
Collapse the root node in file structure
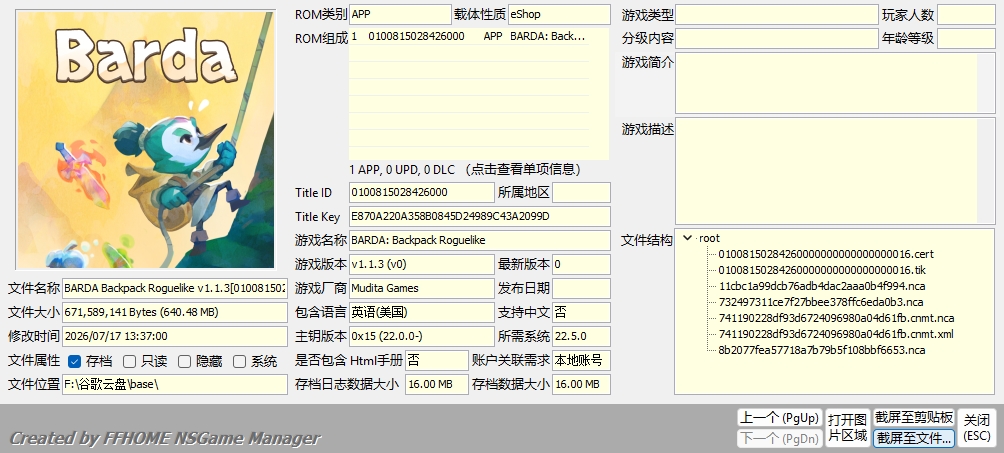tap(688, 238)
